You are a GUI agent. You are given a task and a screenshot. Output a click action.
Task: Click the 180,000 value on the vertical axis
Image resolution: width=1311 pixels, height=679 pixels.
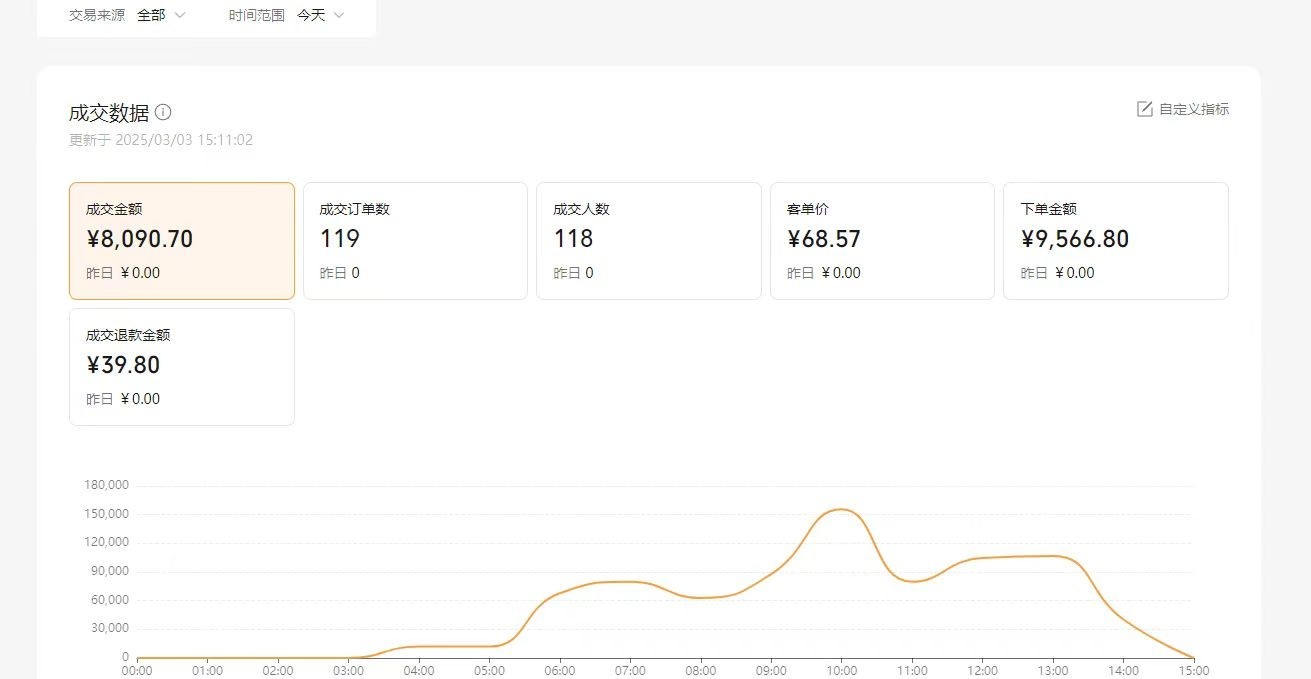click(109, 485)
